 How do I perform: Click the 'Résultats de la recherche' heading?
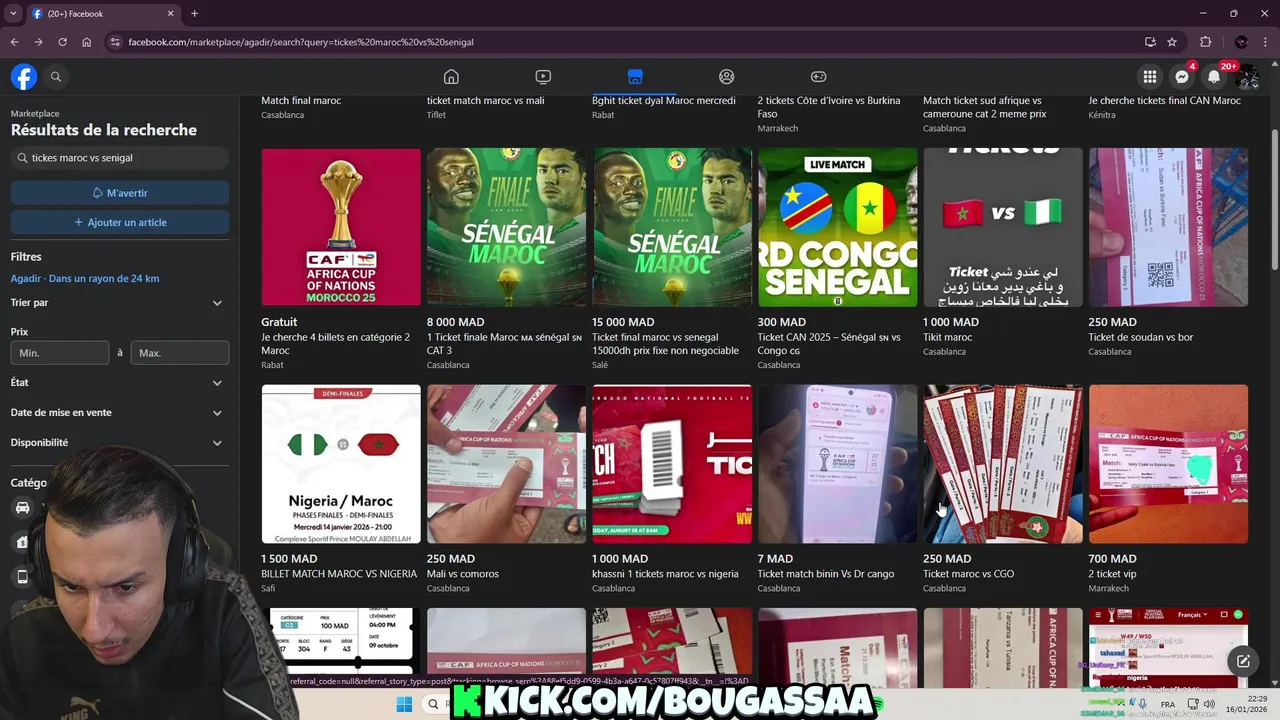[104, 130]
